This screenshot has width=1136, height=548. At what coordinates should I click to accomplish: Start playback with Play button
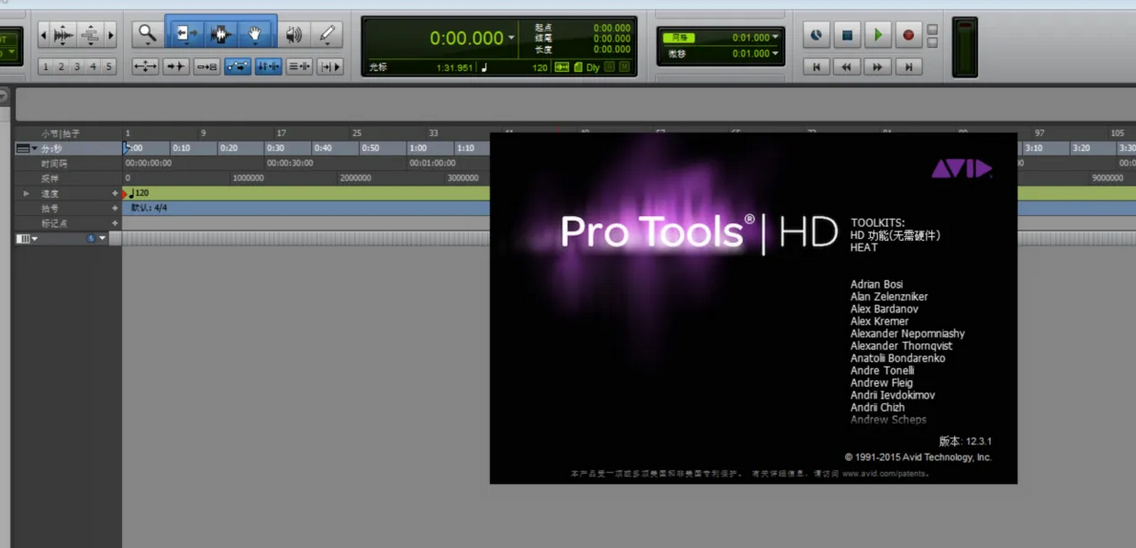coord(878,34)
